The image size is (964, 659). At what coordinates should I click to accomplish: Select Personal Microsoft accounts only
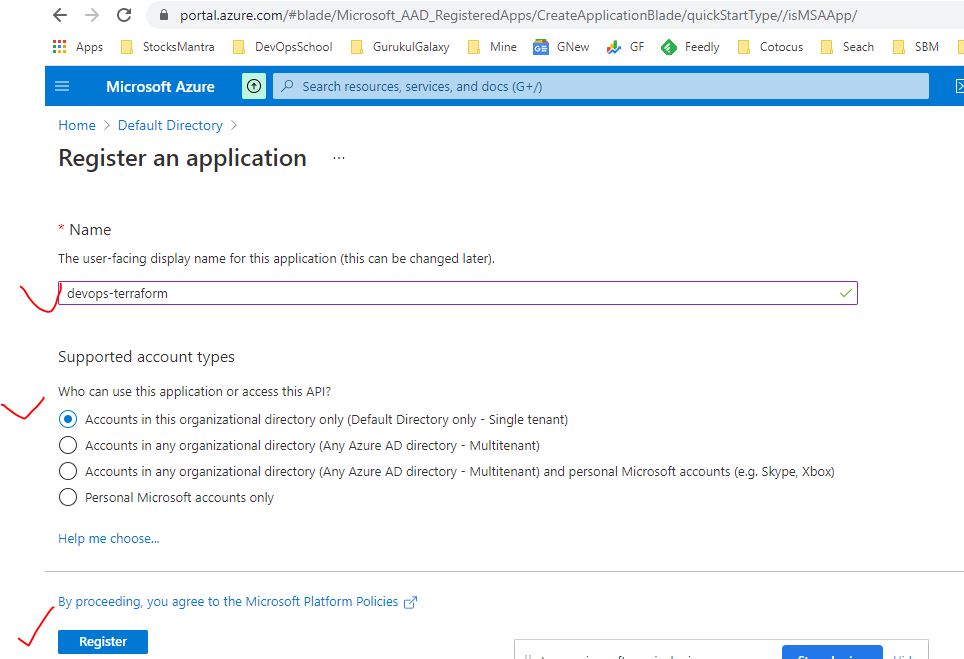click(68, 498)
